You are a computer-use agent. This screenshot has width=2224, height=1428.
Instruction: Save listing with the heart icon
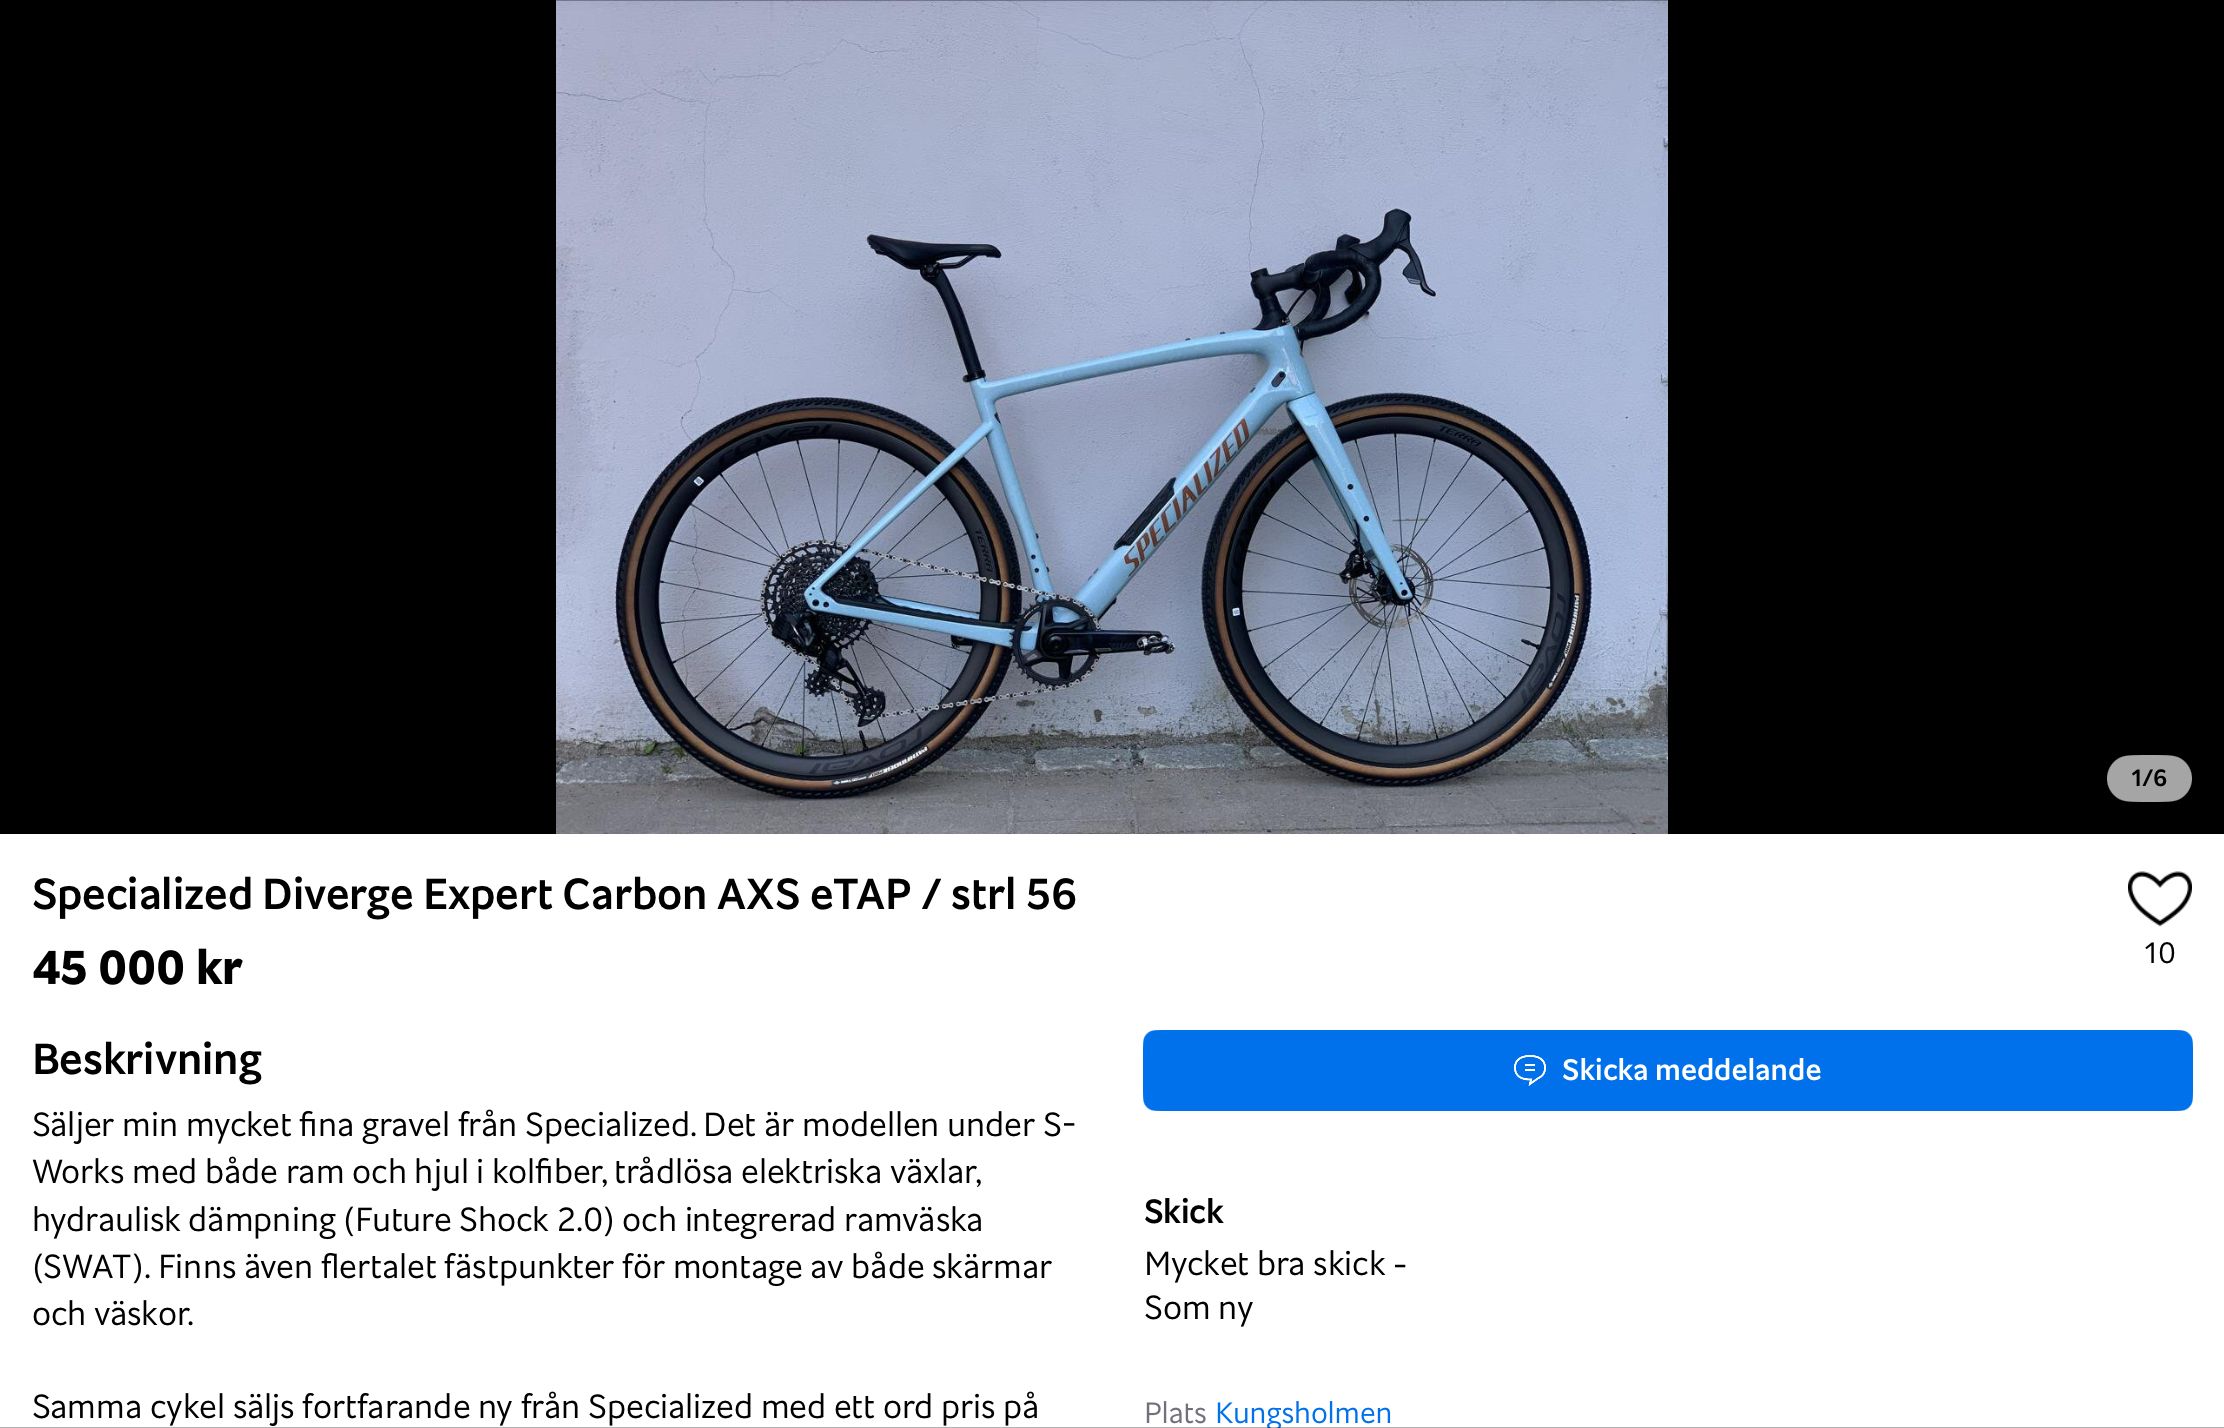(2159, 898)
